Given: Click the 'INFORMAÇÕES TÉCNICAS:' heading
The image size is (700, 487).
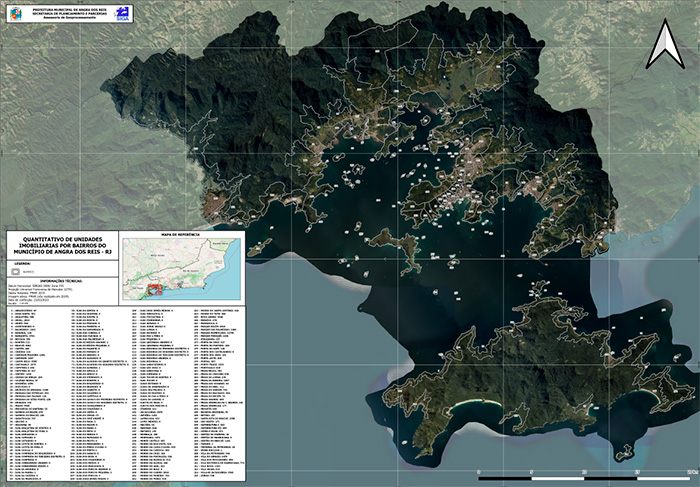Looking at the screenshot, I should tap(61, 281).
